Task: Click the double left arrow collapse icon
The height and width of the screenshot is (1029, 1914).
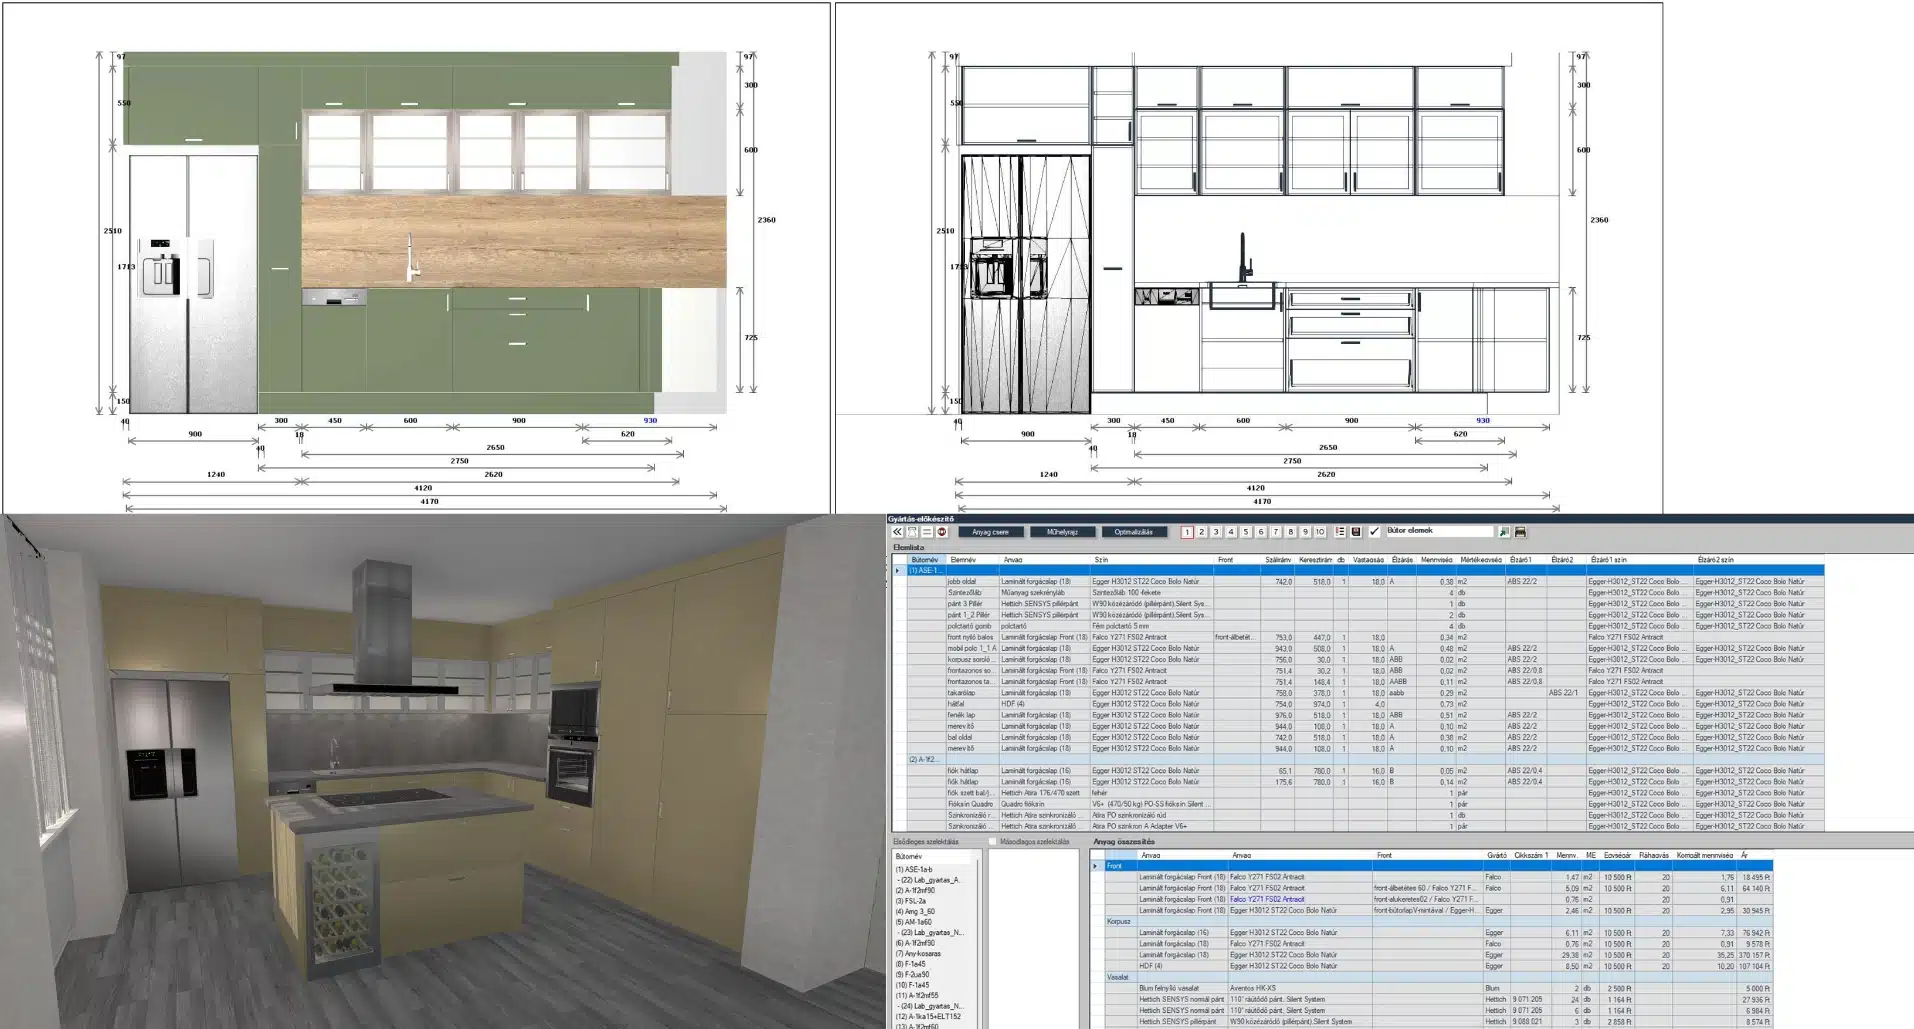Action: click(897, 532)
